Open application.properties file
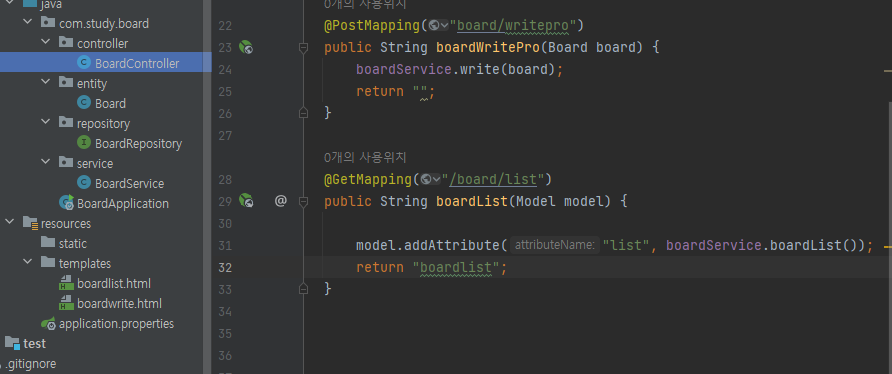The width and height of the screenshot is (892, 374). (x=117, y=323)
